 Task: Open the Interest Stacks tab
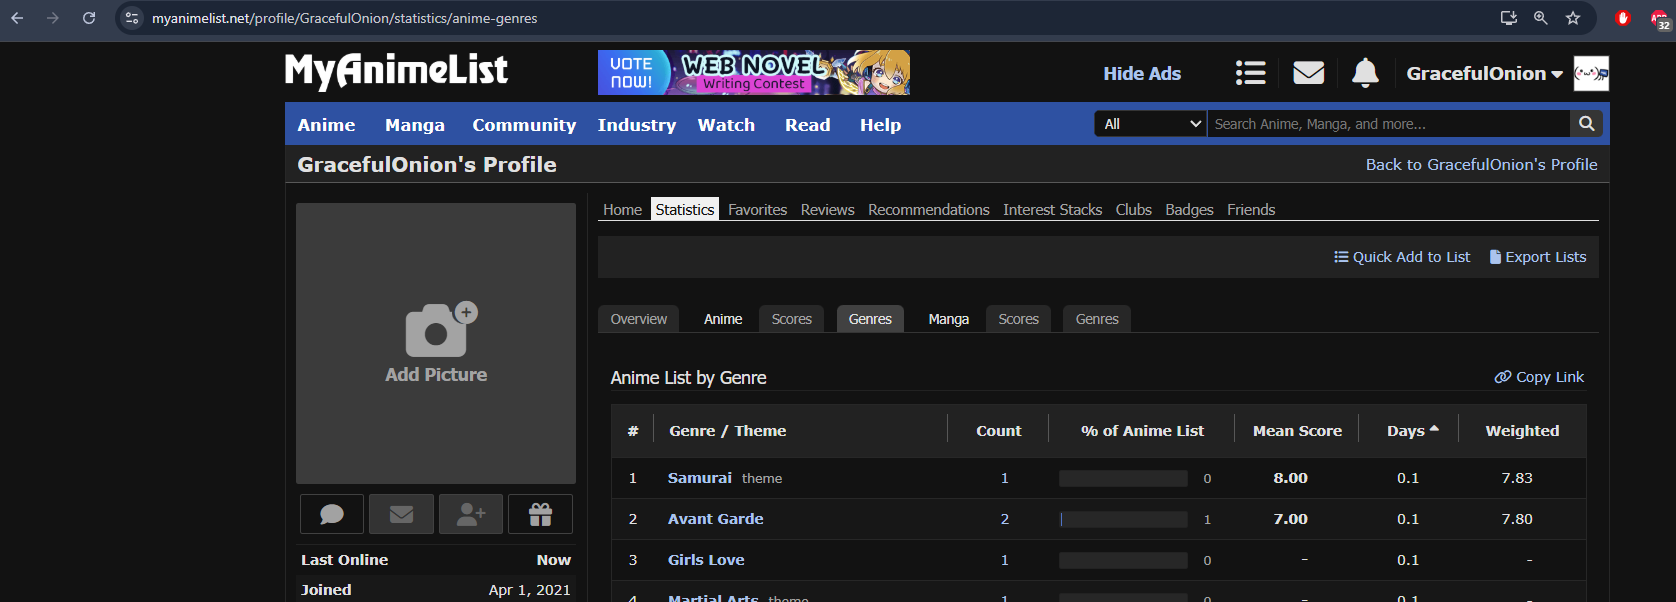(1052, 209)
